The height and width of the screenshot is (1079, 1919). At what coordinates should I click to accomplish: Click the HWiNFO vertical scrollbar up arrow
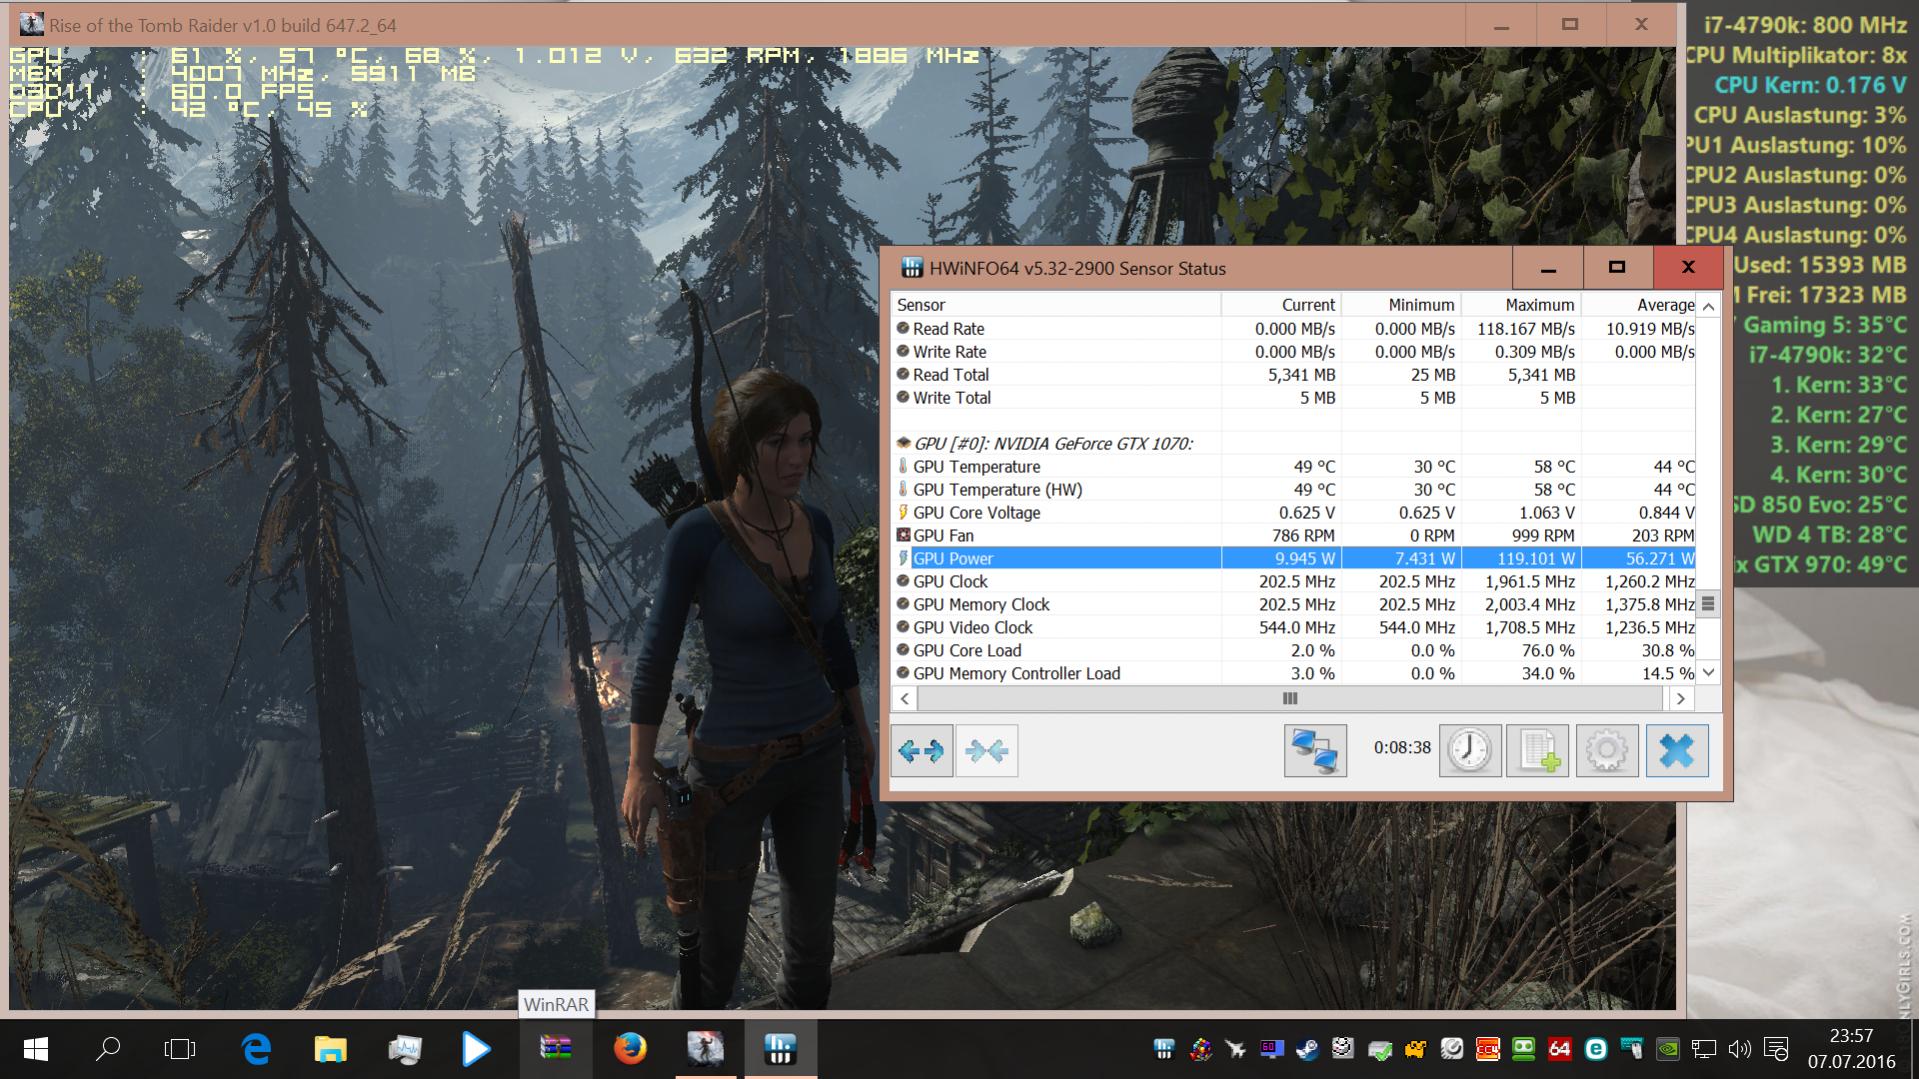pyautogui.click(x=1708, y=306)
